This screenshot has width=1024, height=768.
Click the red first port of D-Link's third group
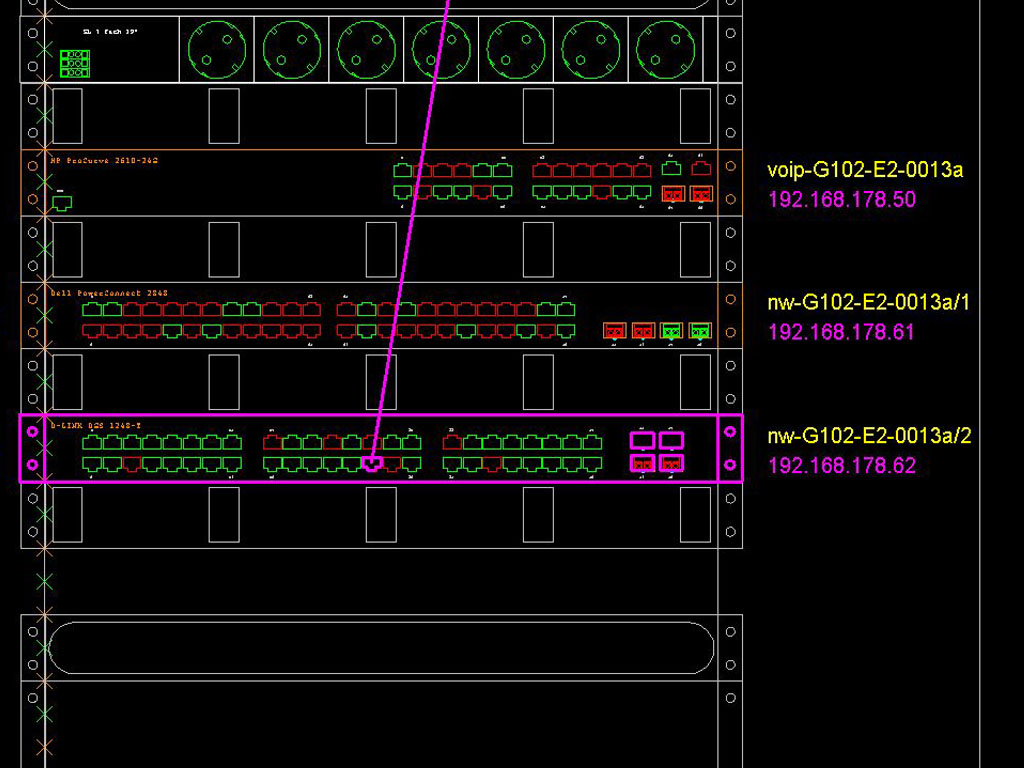(452, 442)
